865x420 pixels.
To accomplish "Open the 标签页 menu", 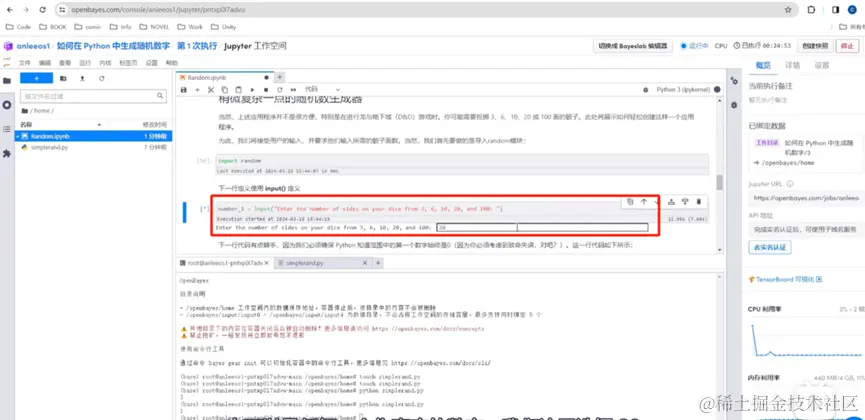I will (129, 63).
